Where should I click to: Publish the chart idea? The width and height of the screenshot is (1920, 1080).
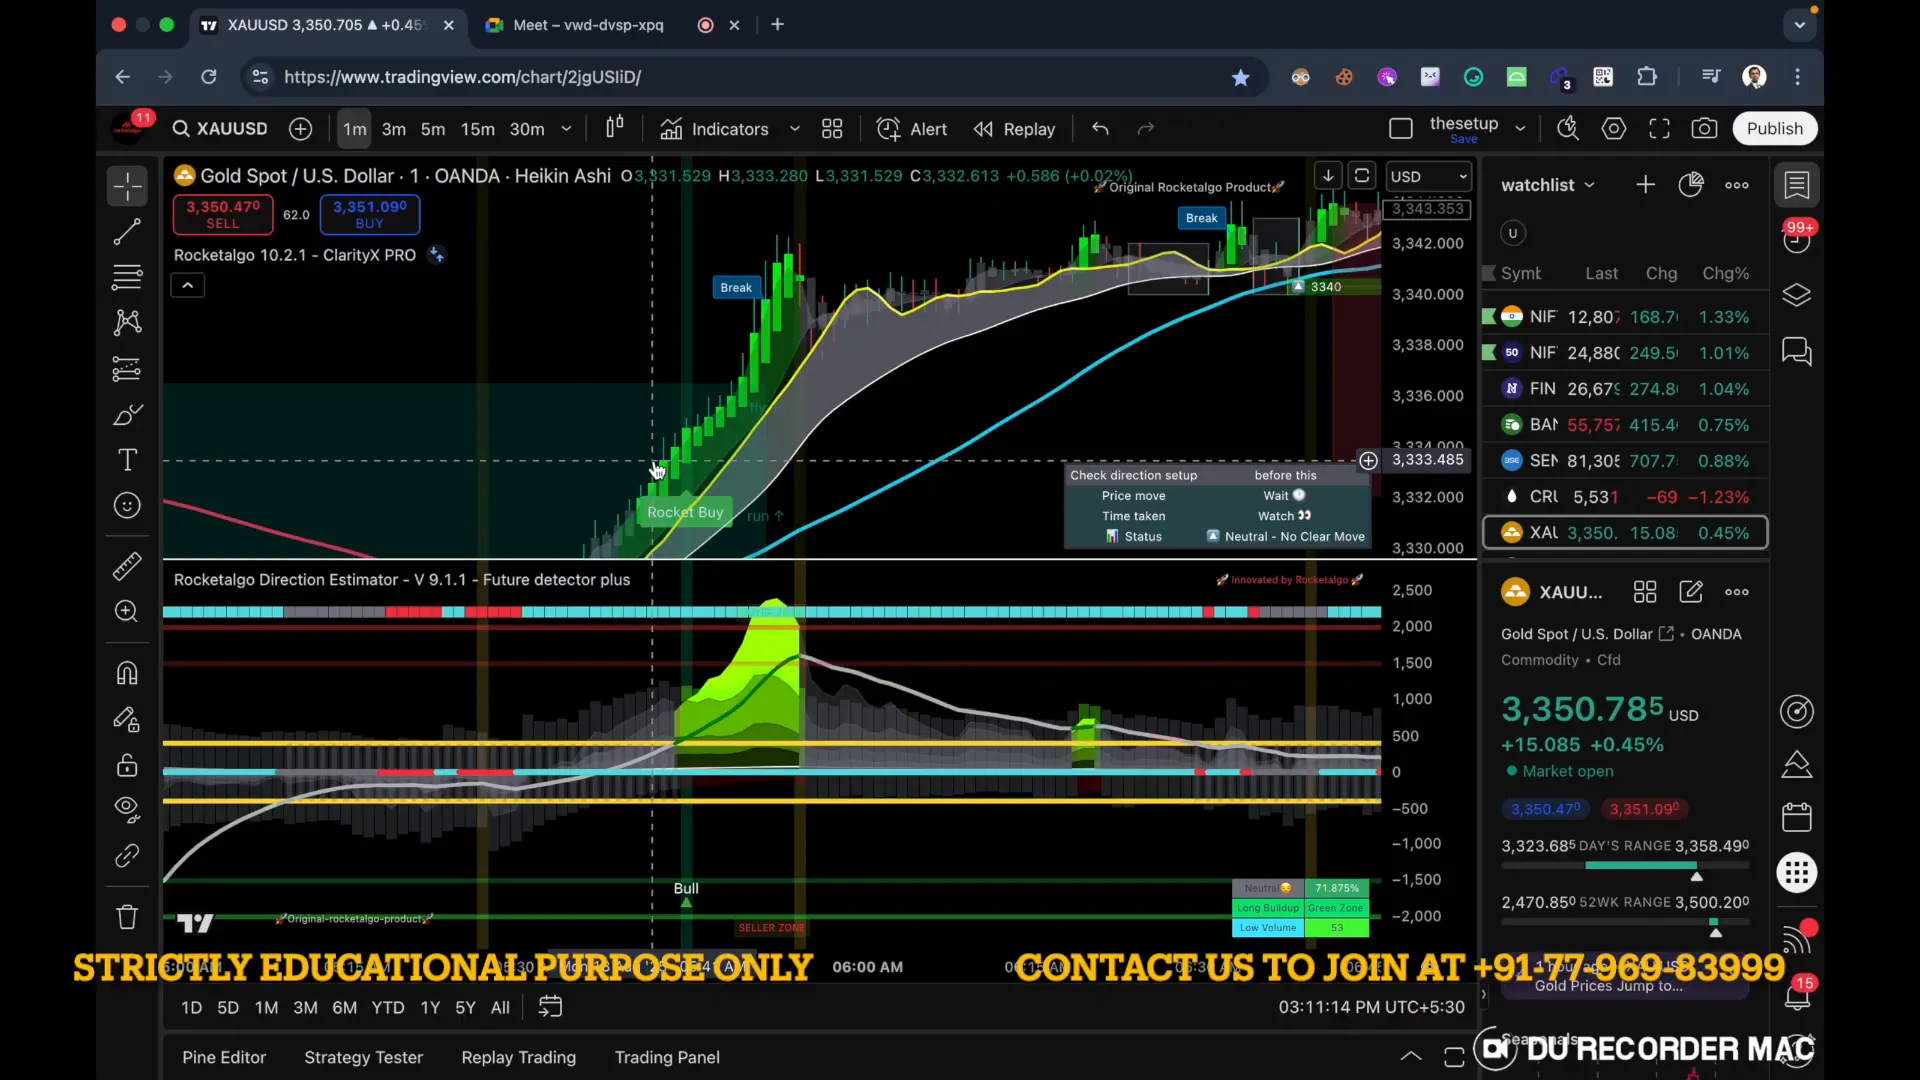point(1775,129)
